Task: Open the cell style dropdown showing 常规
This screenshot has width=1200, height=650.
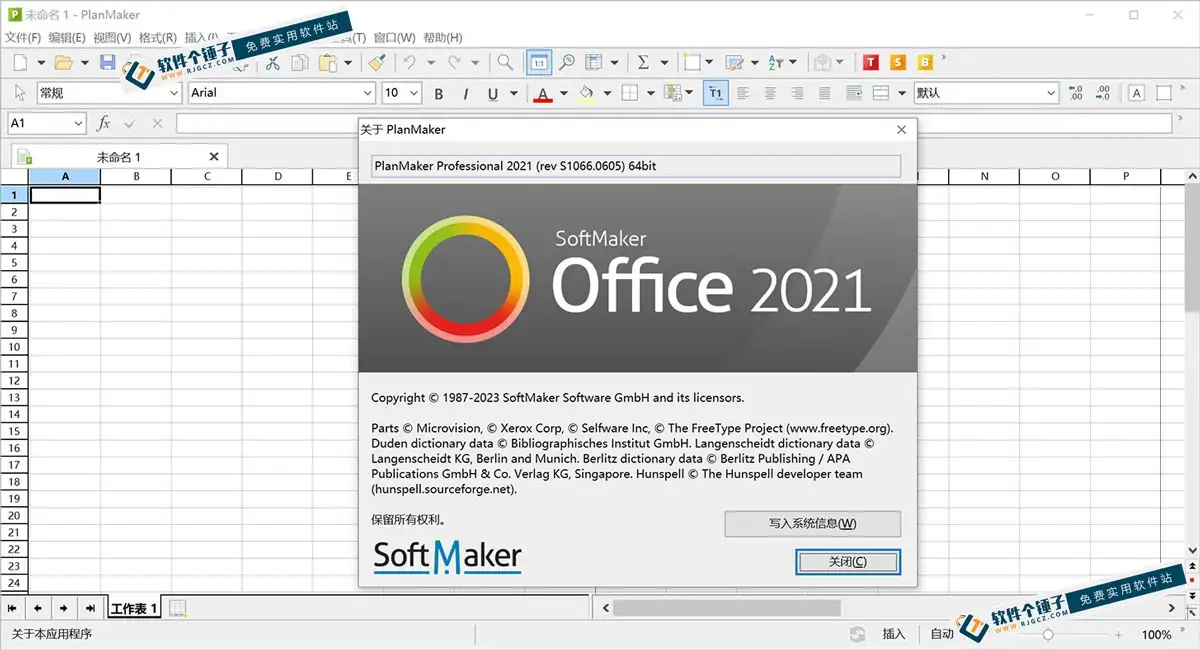Action: point(108,93)
